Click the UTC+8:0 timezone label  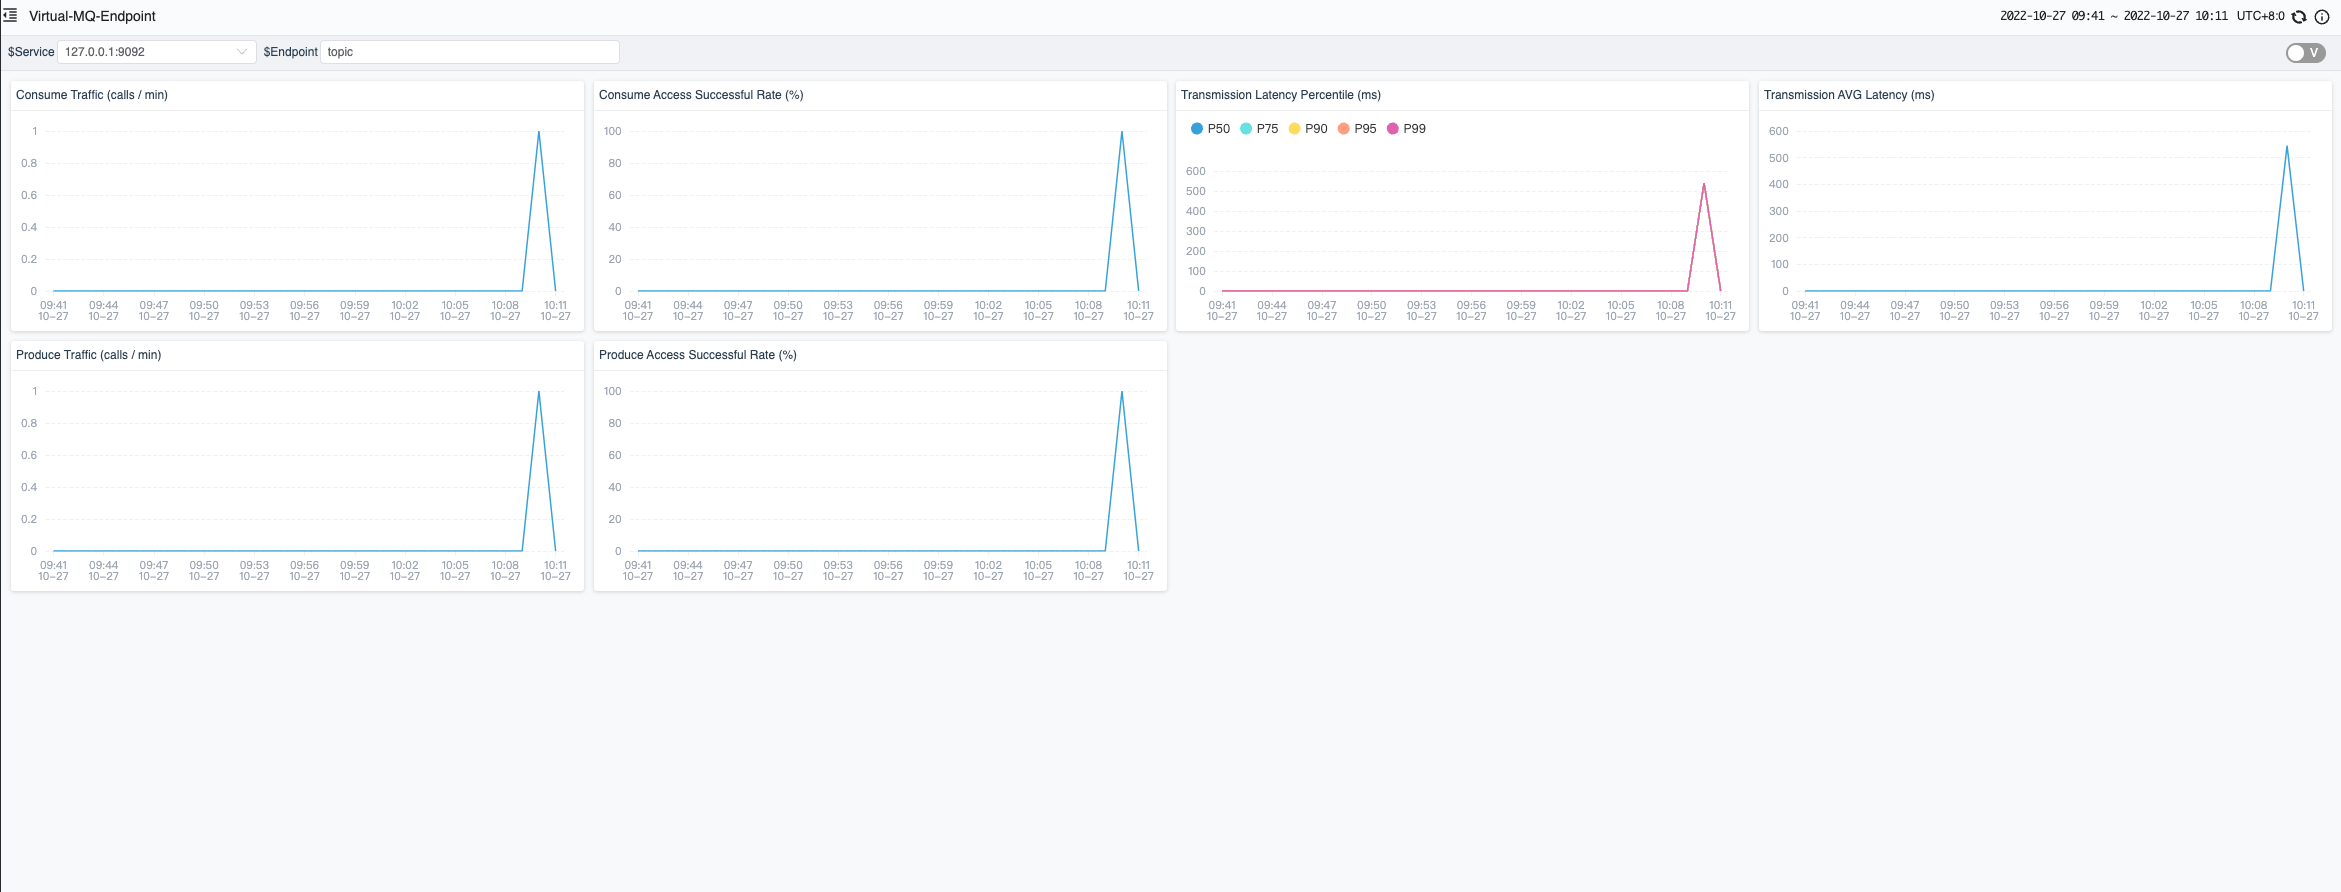[2260, 16]
